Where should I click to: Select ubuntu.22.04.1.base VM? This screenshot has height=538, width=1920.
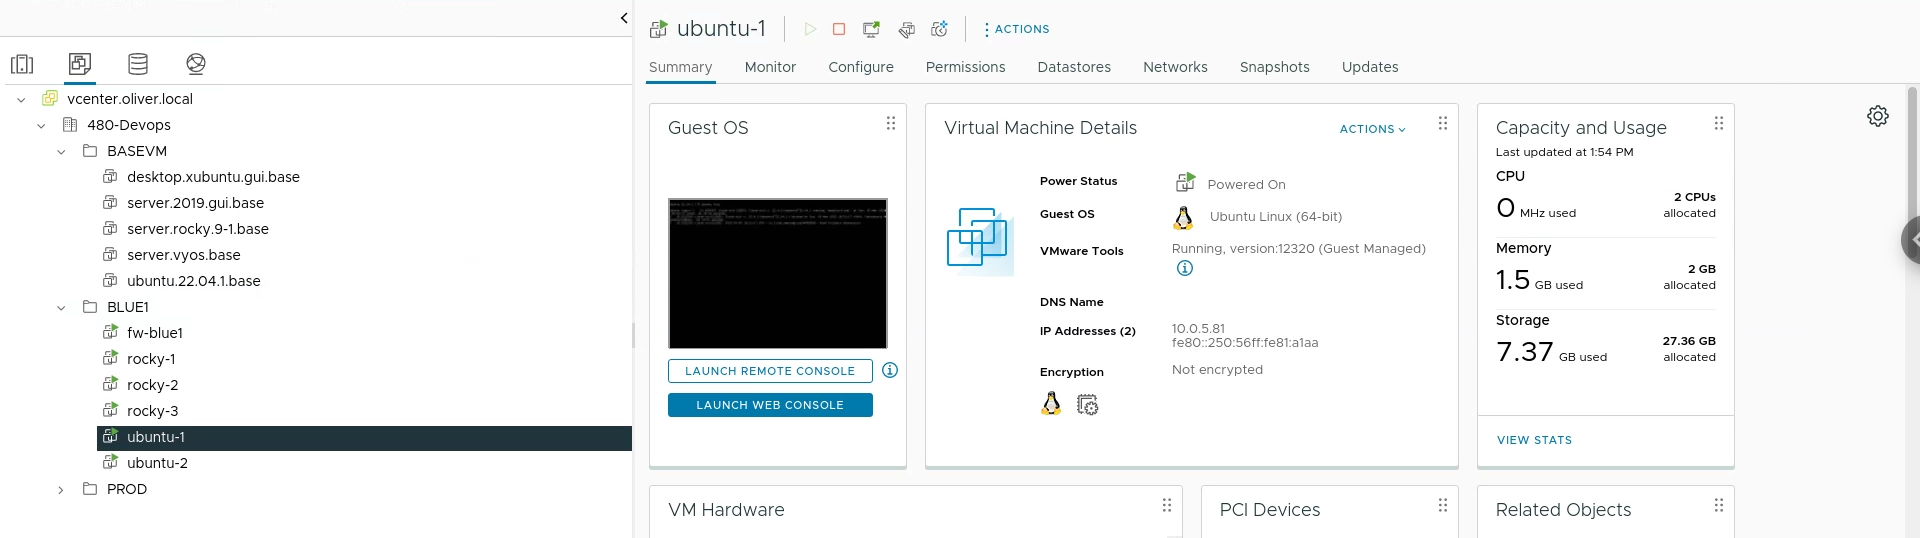click(194, 281)
